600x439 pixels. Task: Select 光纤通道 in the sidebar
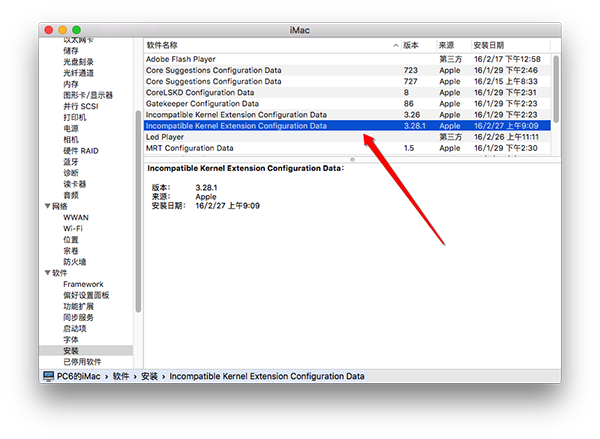78,73
